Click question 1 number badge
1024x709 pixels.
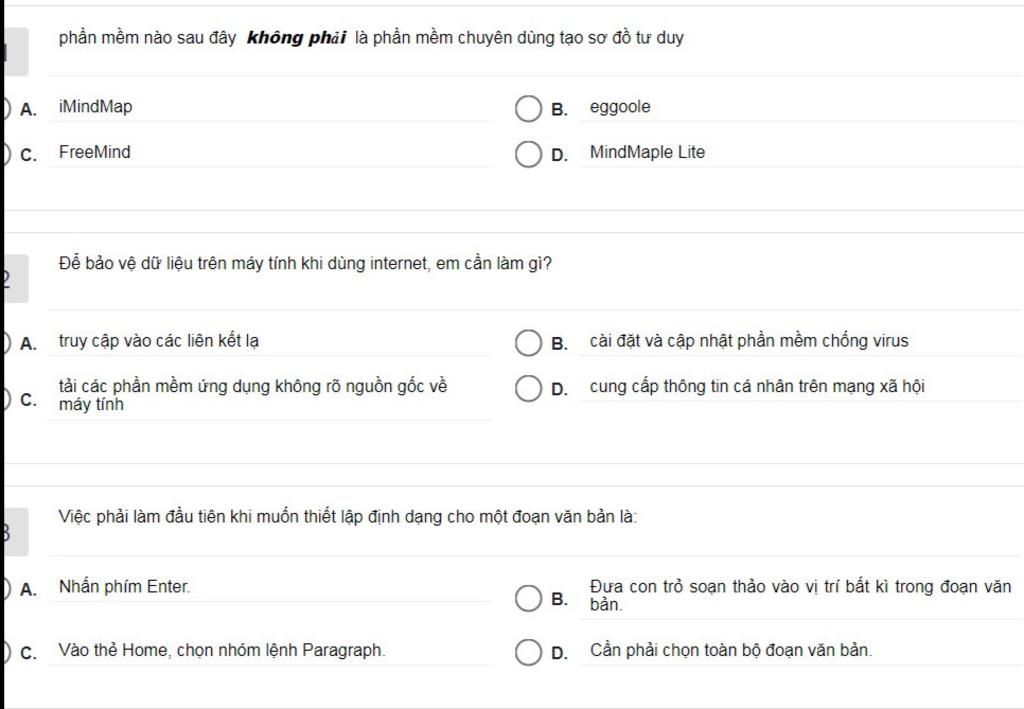click(x=16, y=52)
